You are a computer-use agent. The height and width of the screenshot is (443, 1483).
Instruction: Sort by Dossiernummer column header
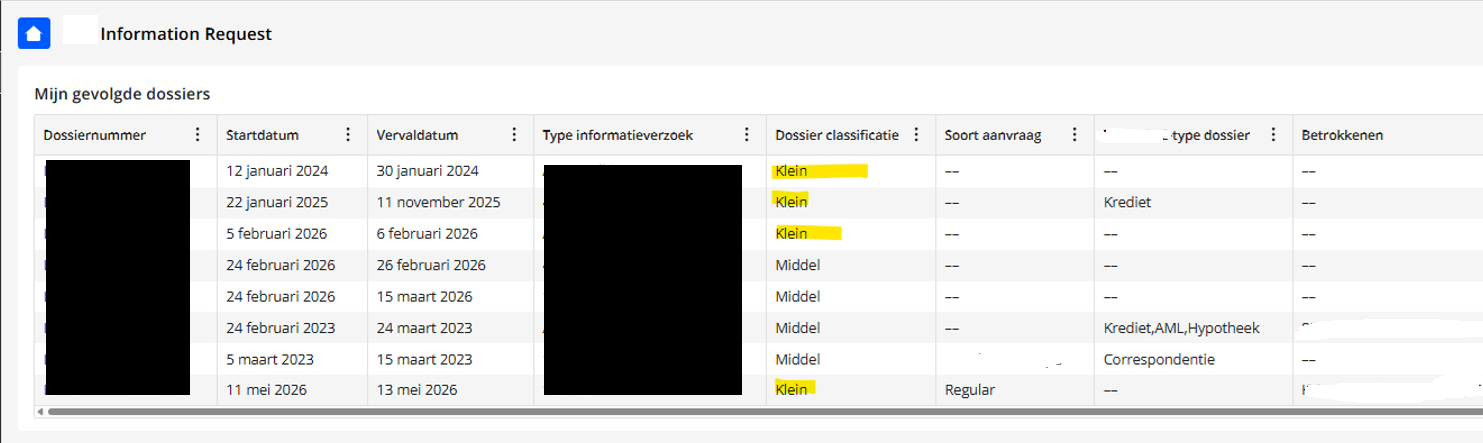tap(95, 135)
